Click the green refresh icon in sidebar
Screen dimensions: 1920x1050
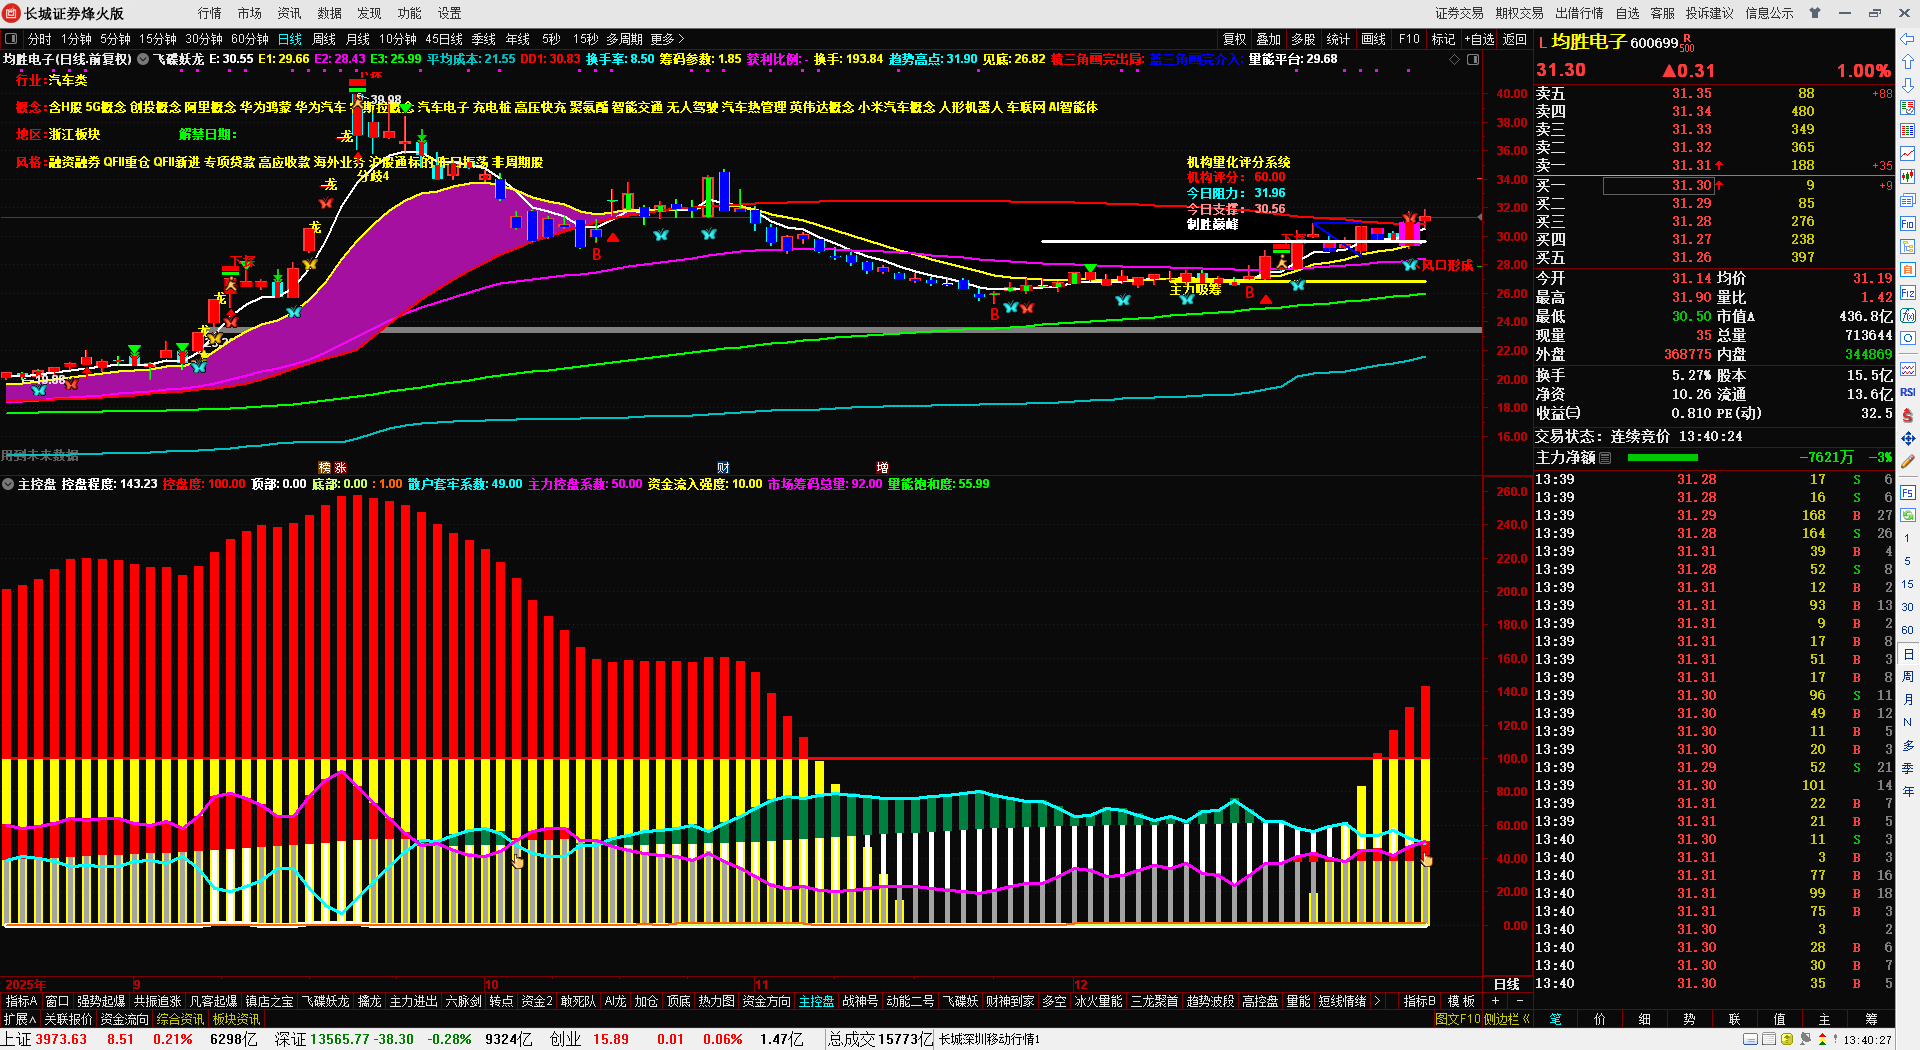tap(1908, 515)
